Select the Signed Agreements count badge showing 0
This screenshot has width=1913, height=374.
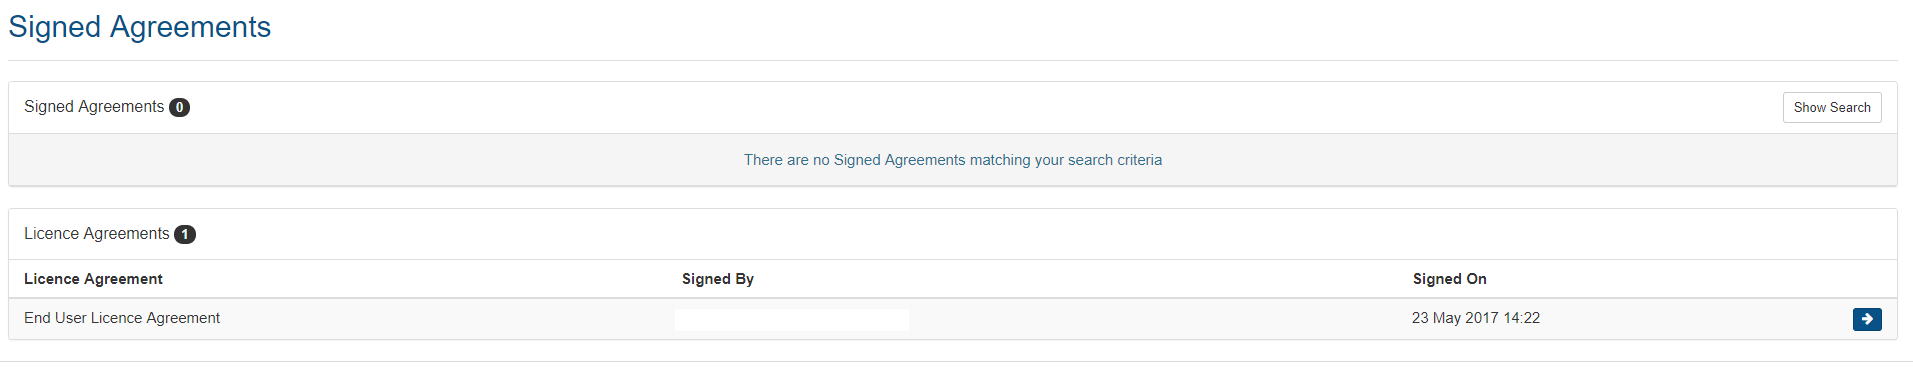[180, 108]
